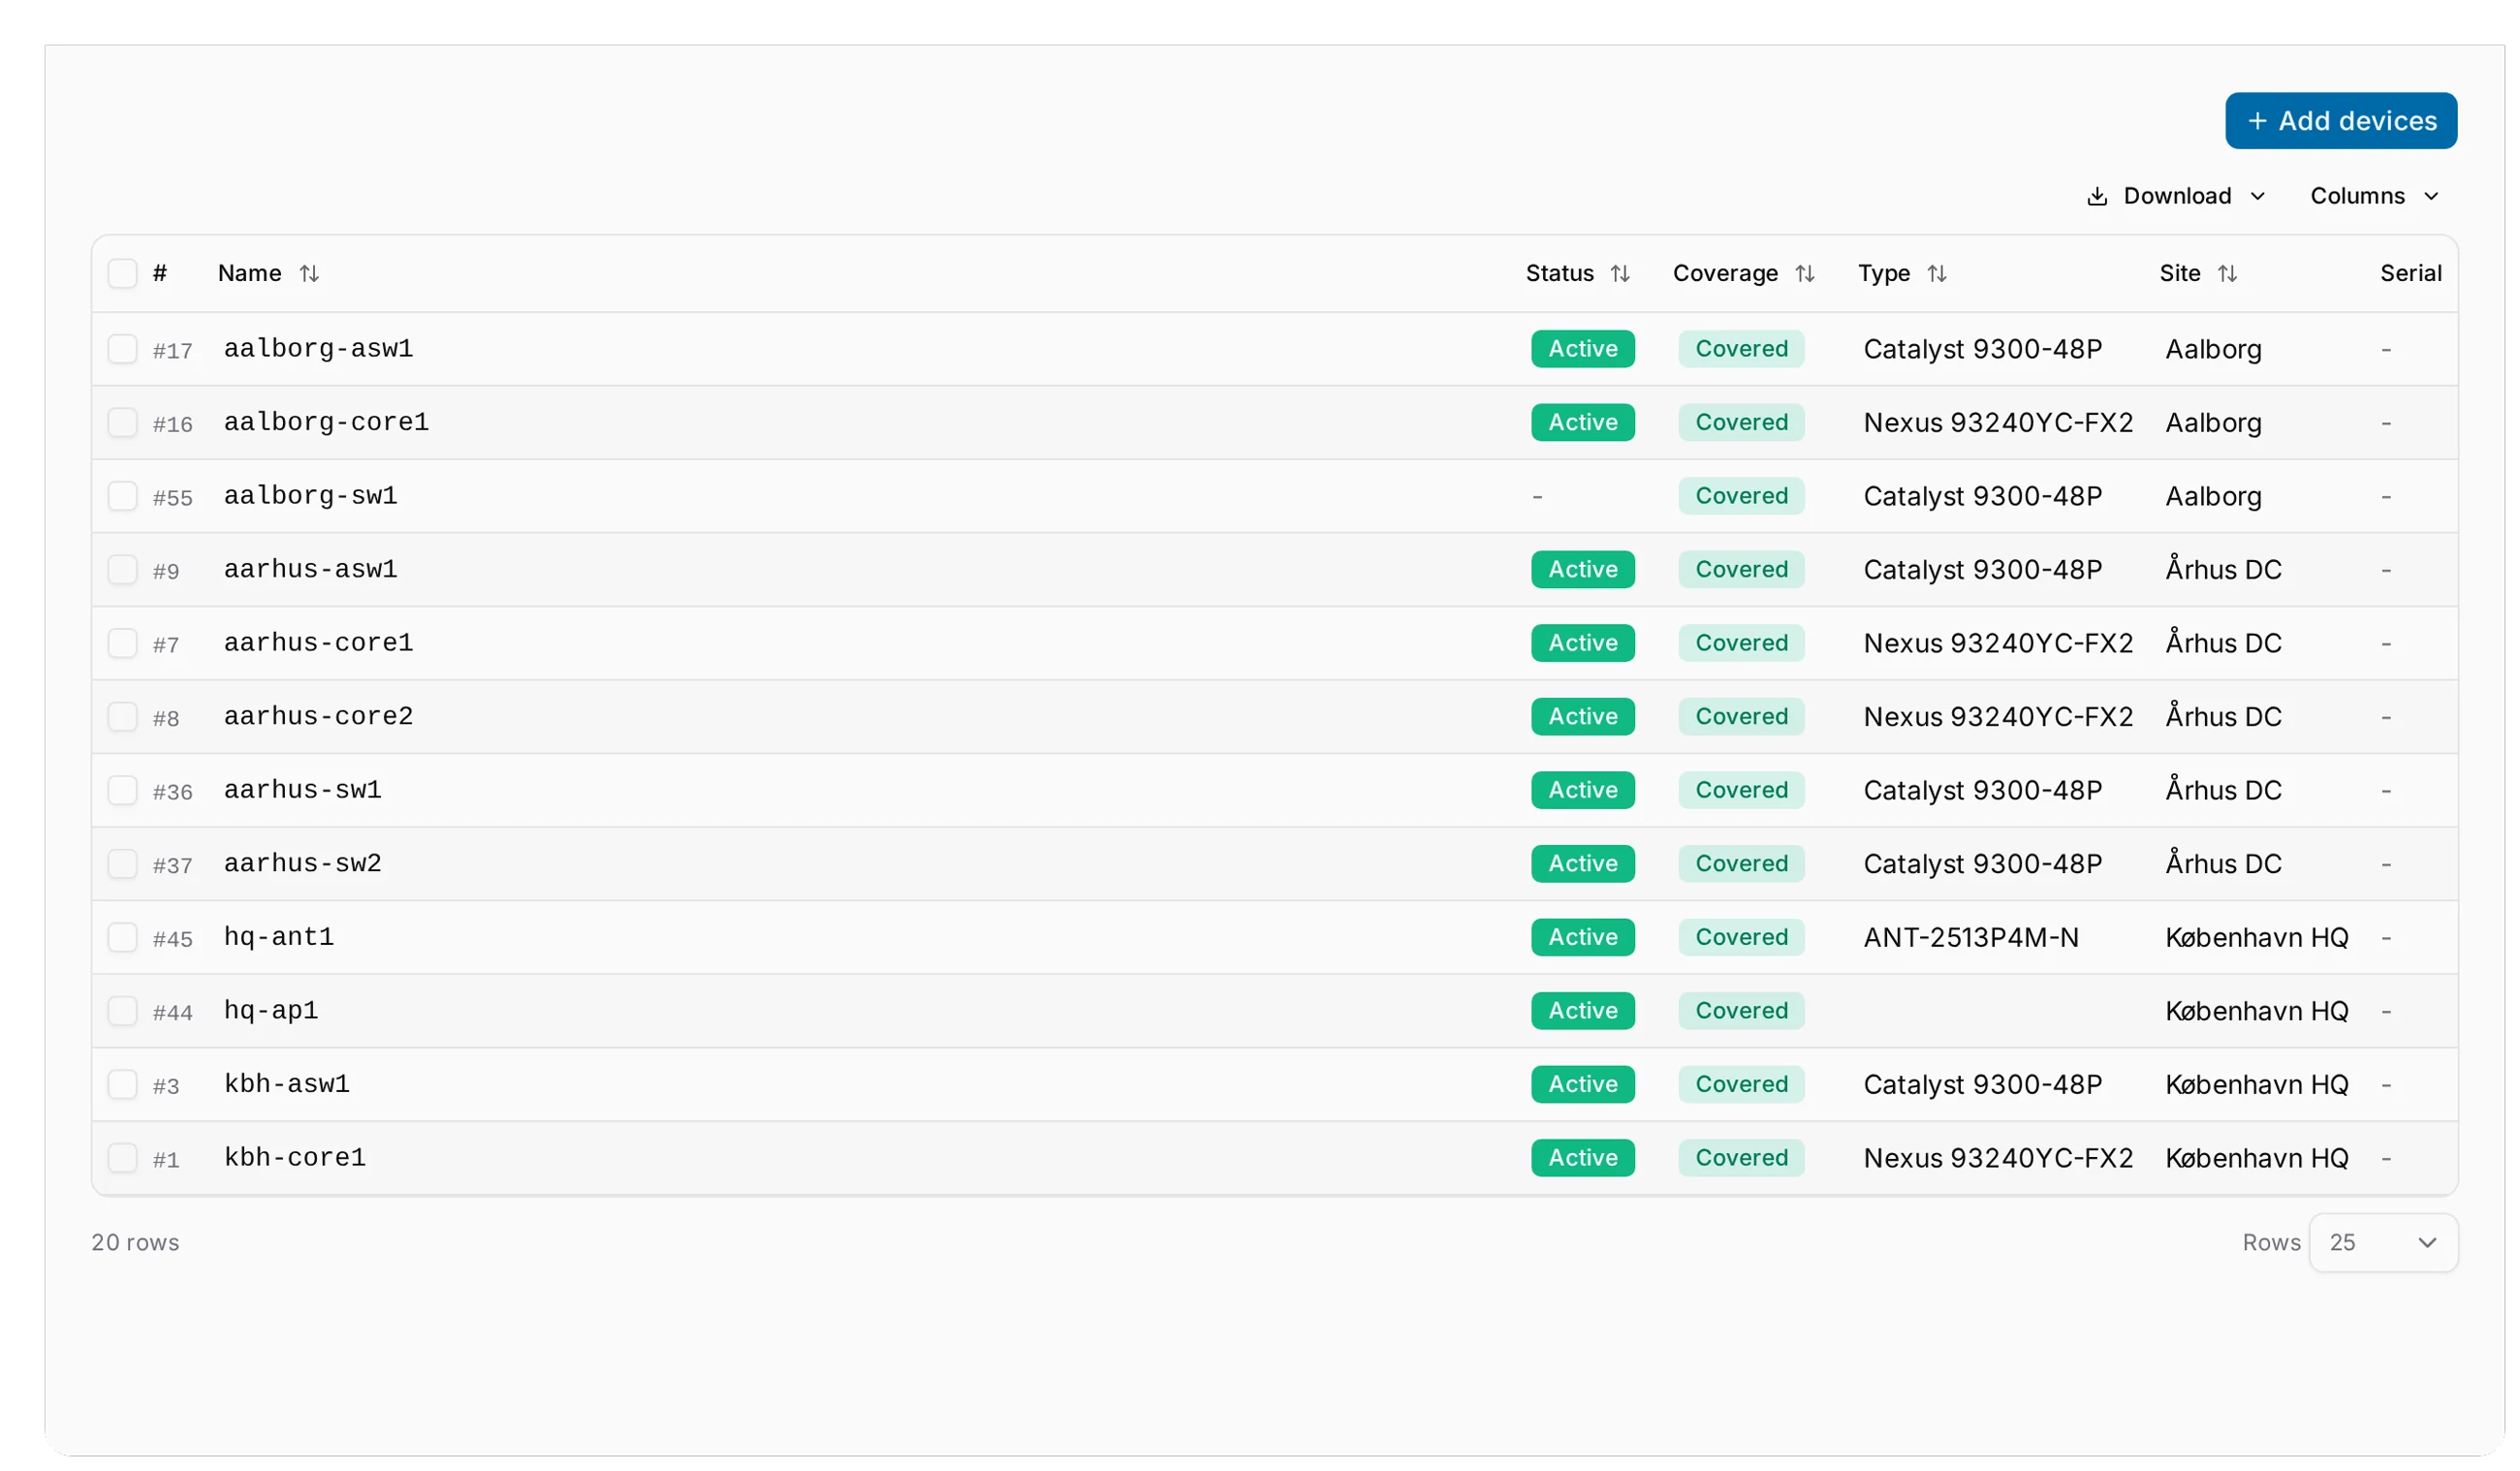Image resolution: width=2520 pixels, height=1471 pixels.
Task: Click Covered badge for kbh-core1
Action: 1741,1157
